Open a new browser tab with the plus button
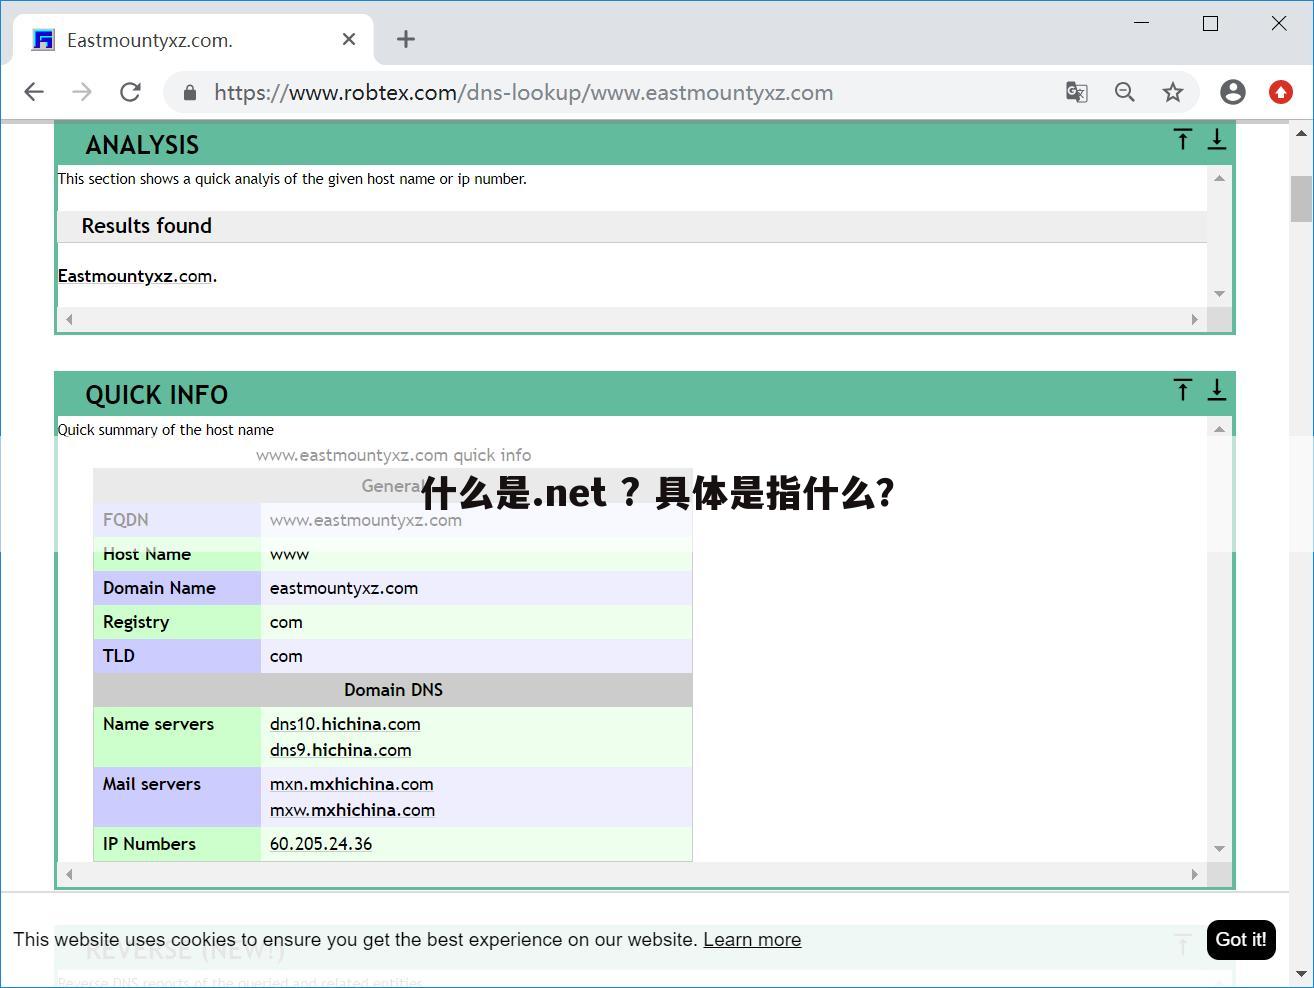 pyautogui.click(x=405, y=39)
